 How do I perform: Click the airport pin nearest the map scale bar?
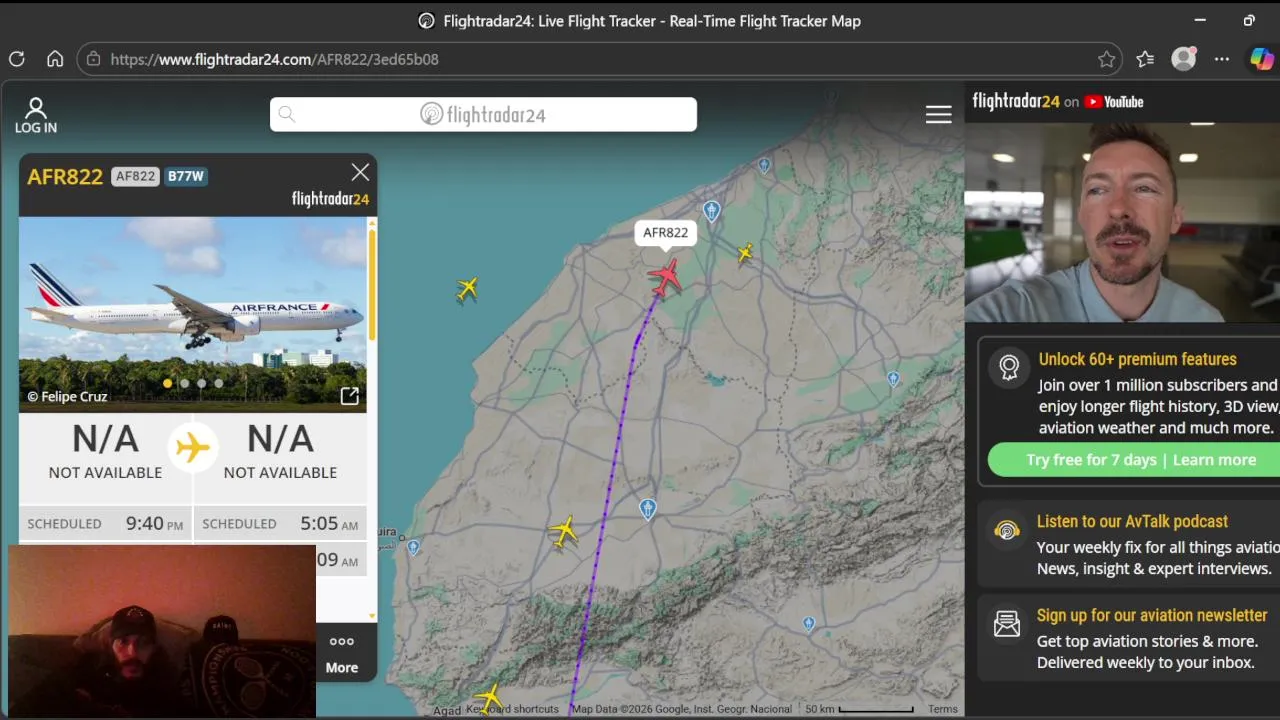point(808,624)
